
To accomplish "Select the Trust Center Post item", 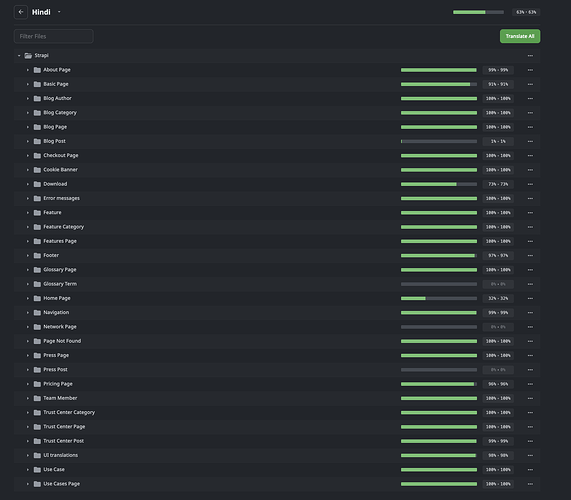I will click(63, 441).
